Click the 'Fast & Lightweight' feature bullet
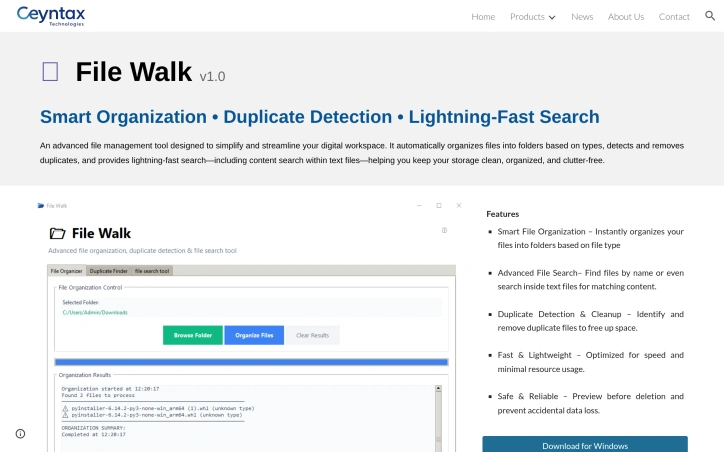724x452 pixels. coord(591,362)
